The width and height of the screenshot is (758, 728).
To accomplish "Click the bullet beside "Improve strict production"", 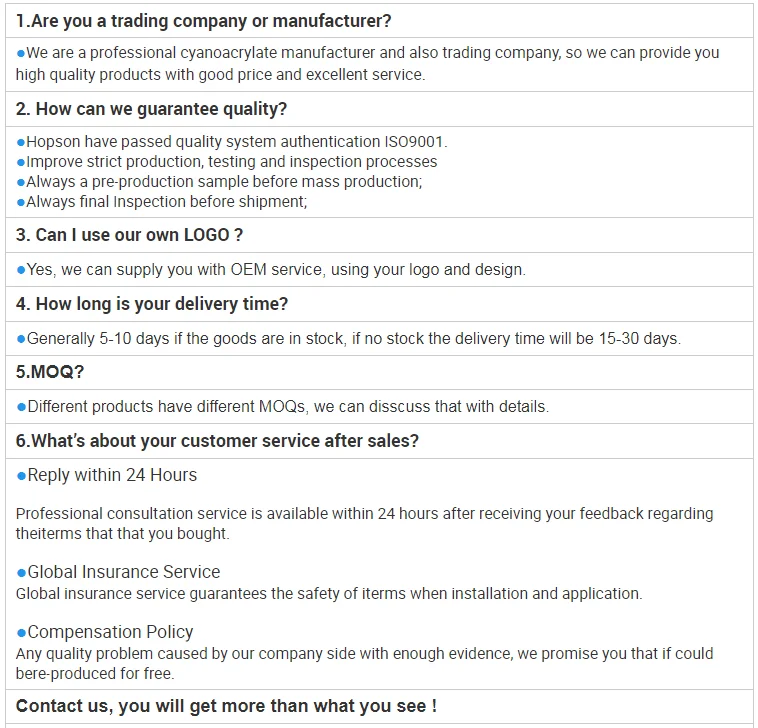I will click(21, 162).
